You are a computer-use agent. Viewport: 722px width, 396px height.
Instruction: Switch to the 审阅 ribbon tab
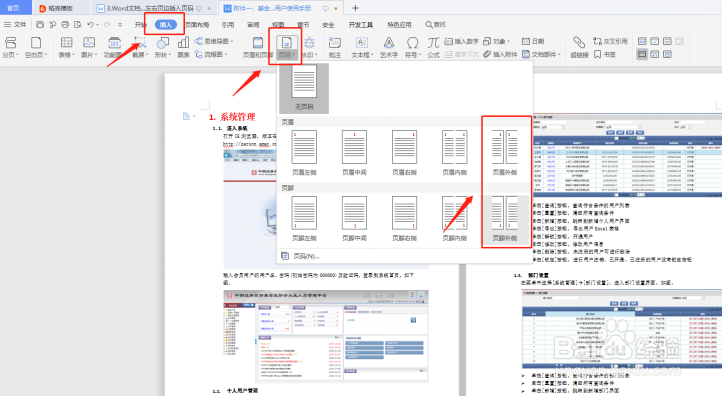253,25
